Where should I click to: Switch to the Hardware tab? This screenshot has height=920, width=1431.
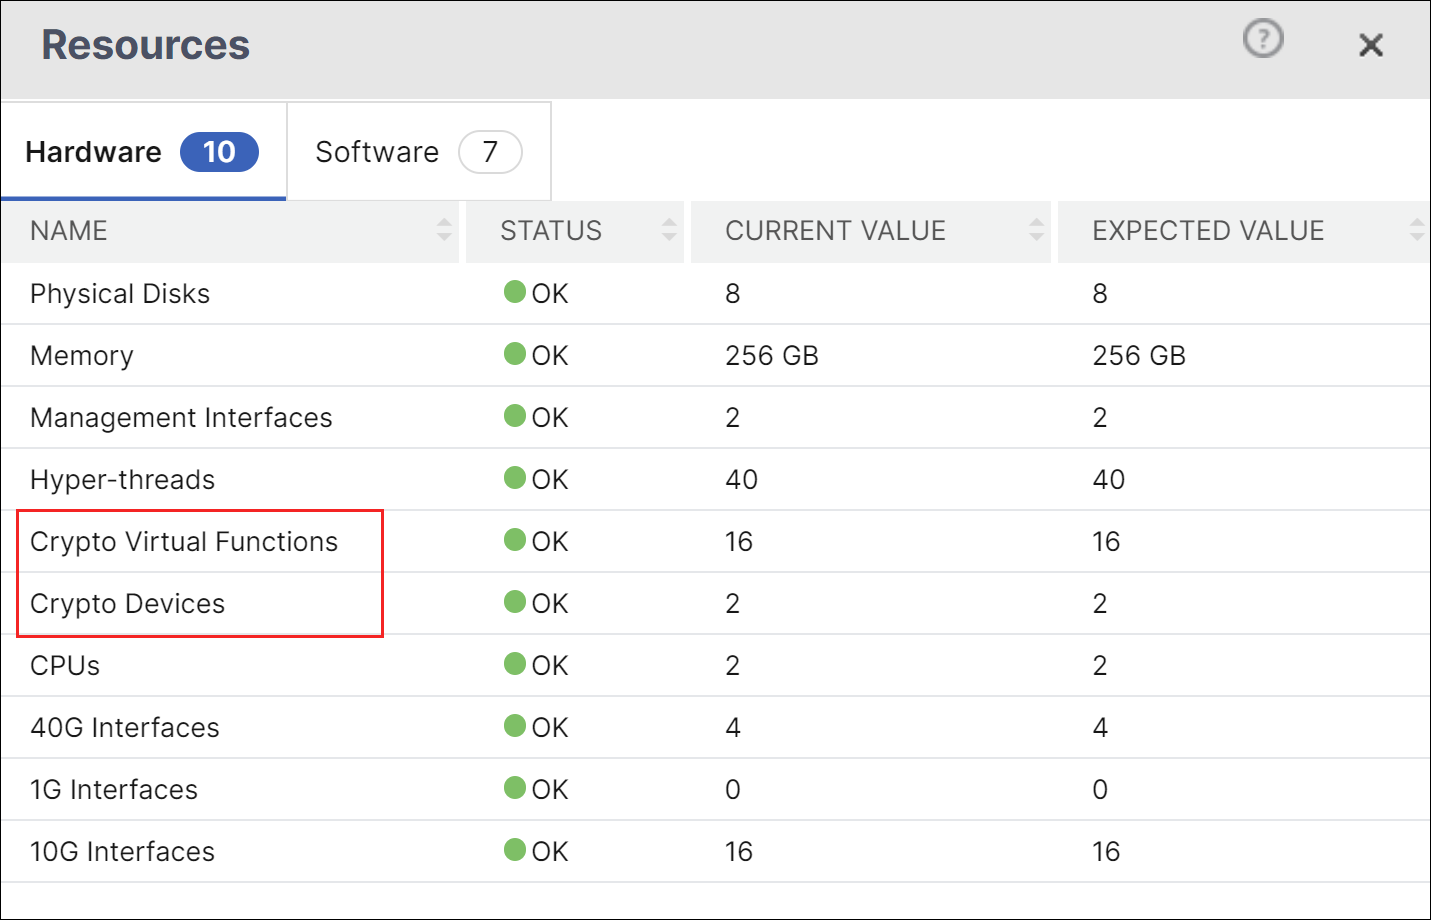[143, 151]
